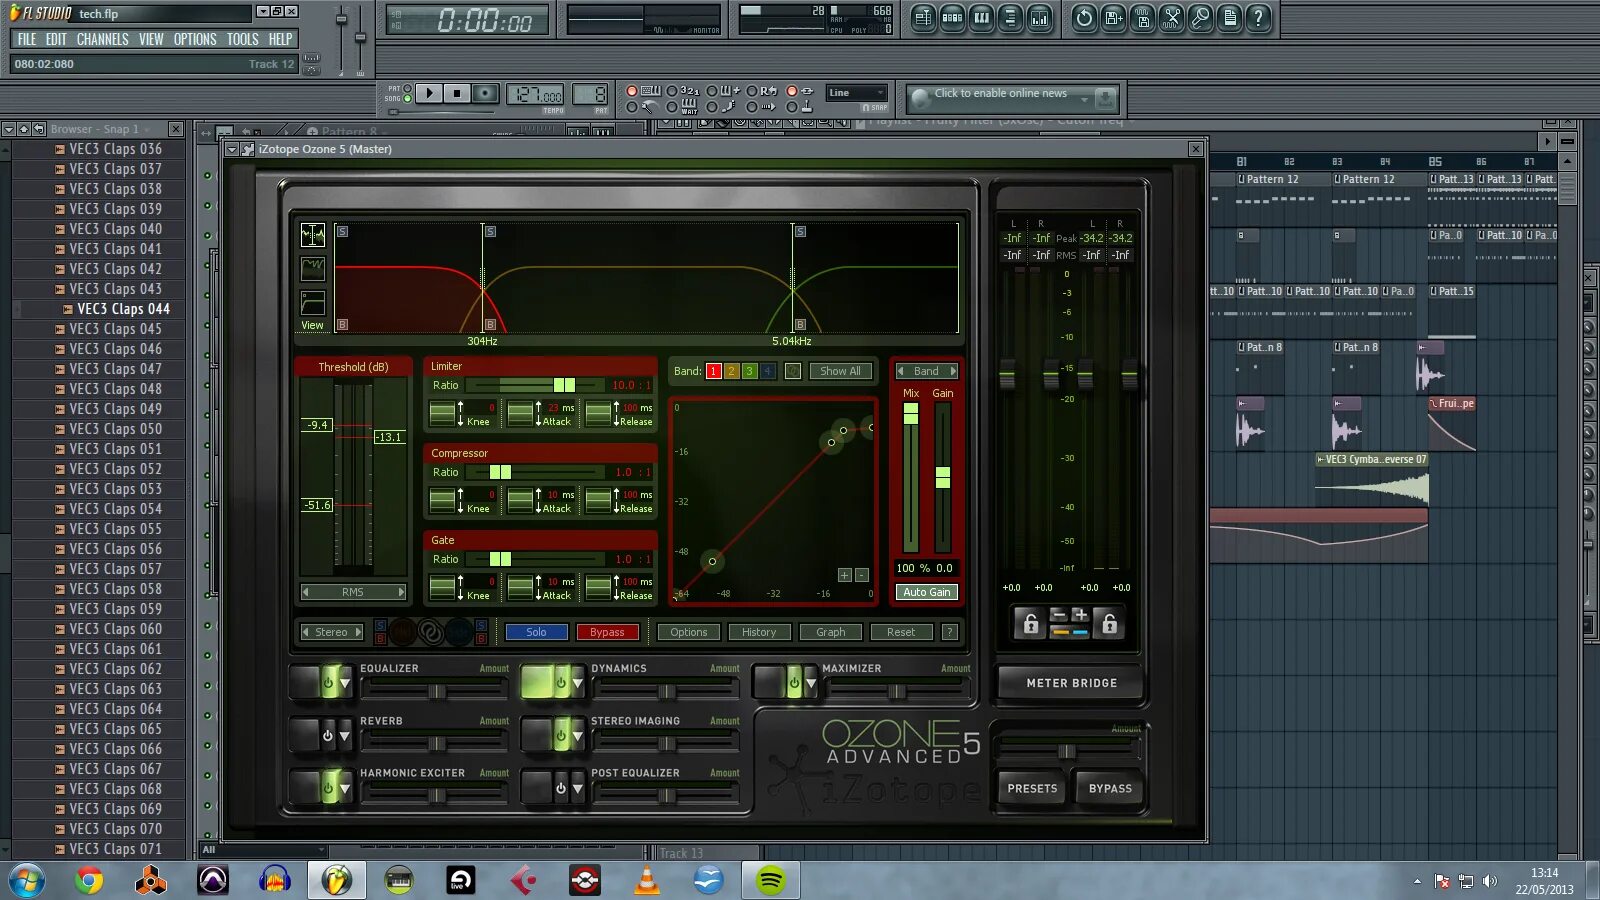
Task: Select Pat mode radio button
Action: 406,89
